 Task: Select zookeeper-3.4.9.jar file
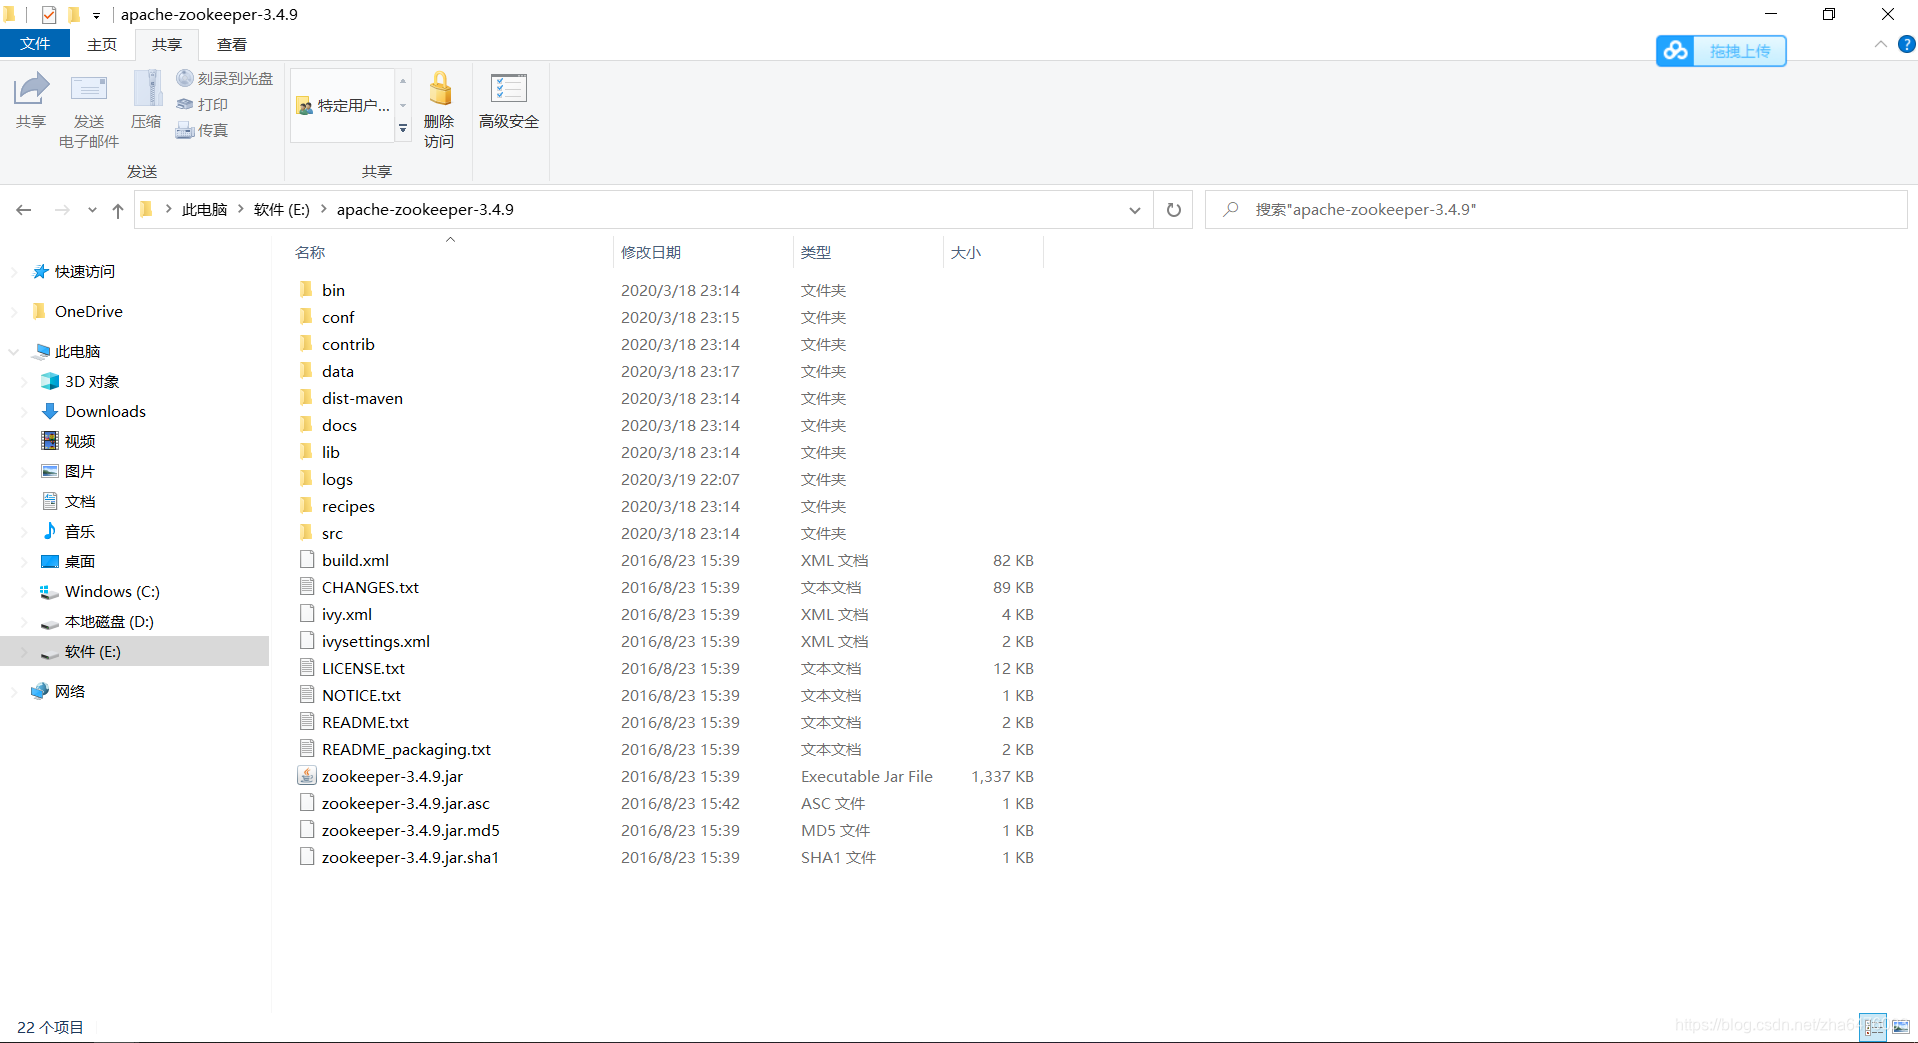392,776
